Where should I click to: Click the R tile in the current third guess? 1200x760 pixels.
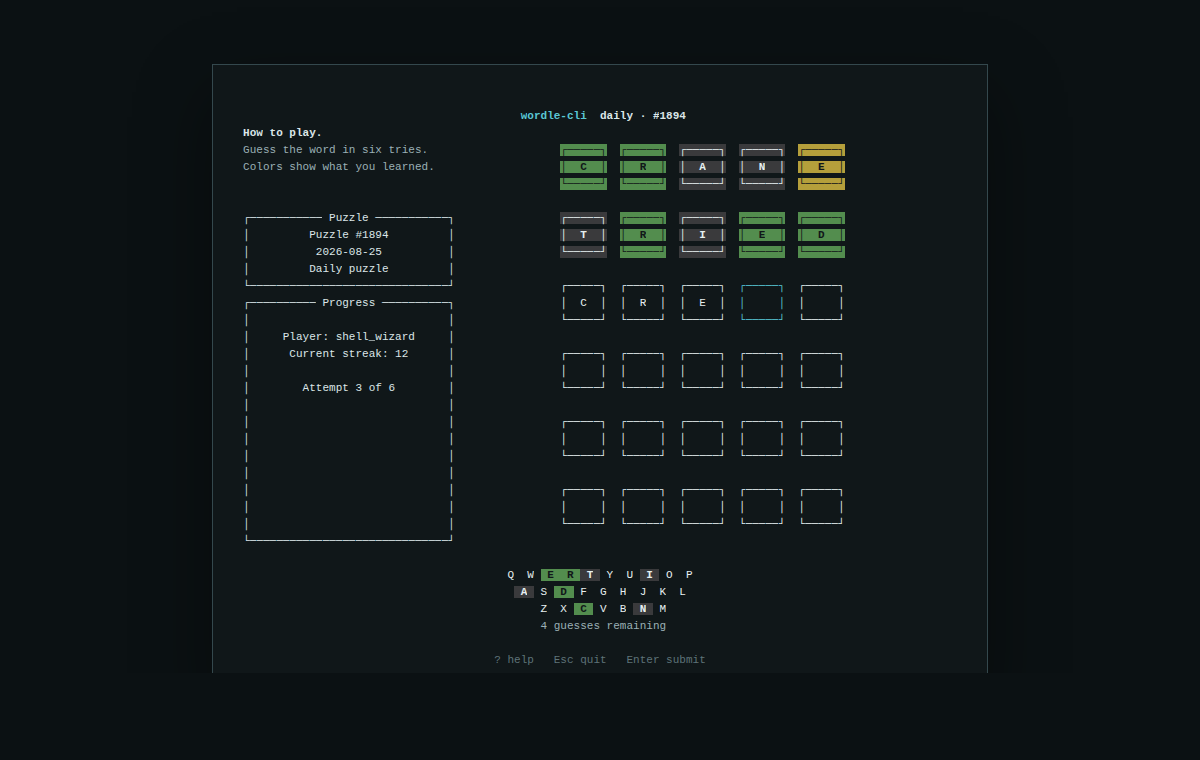coord(643,303)
